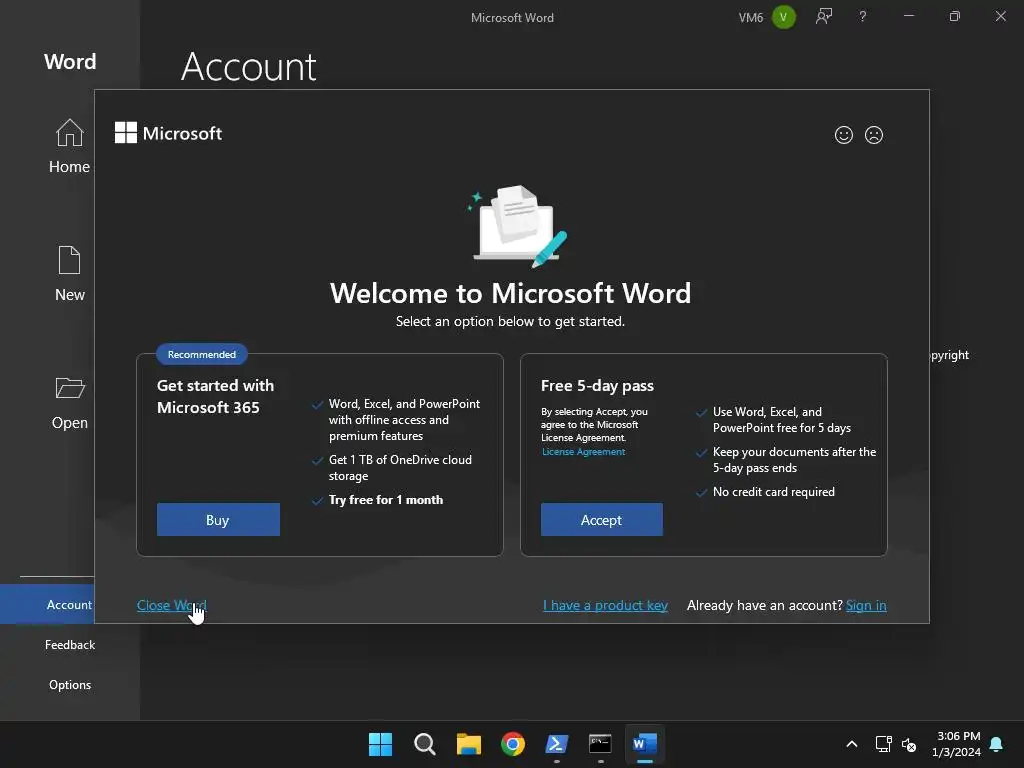Accept the free 5-day pass
The width and height of the screenshot is (1024, 768).
(601, 520)
